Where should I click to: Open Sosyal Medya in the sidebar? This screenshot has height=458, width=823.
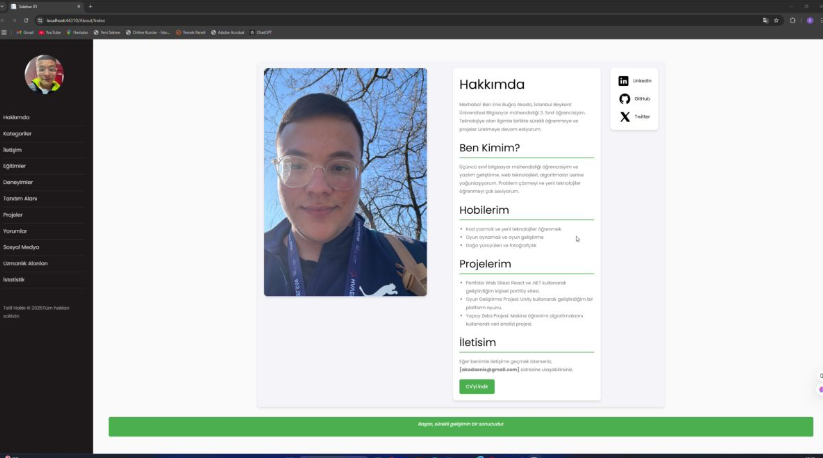(x=21, y=247)
